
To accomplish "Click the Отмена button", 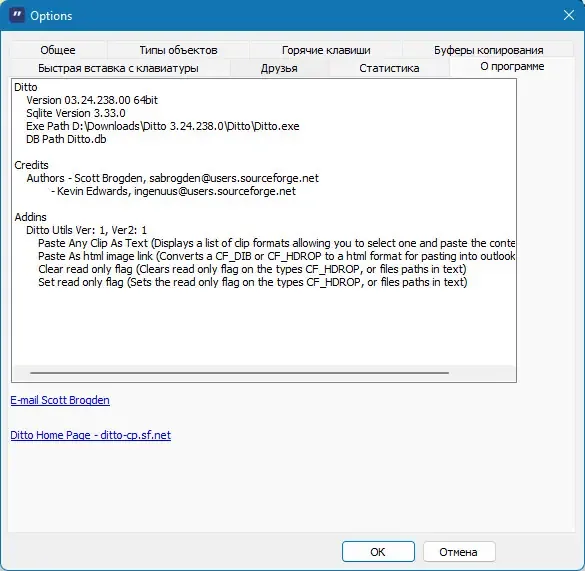I will click(x=459, y=552).
